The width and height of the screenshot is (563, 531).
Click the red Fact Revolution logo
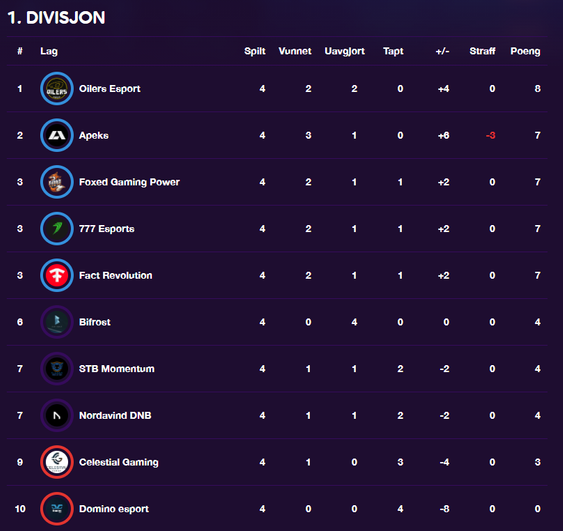click(x=57, y=275)
